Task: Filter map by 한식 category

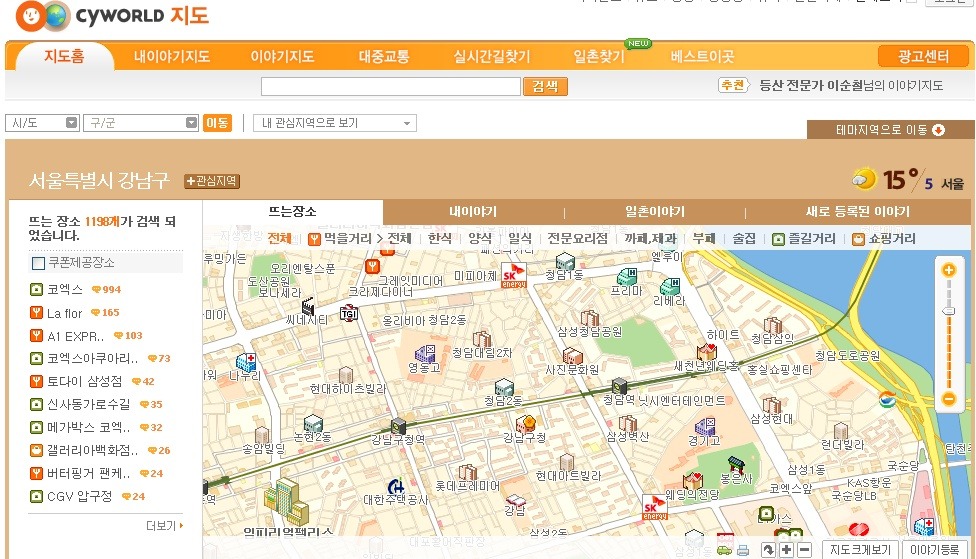Action: tap(439, 238)
